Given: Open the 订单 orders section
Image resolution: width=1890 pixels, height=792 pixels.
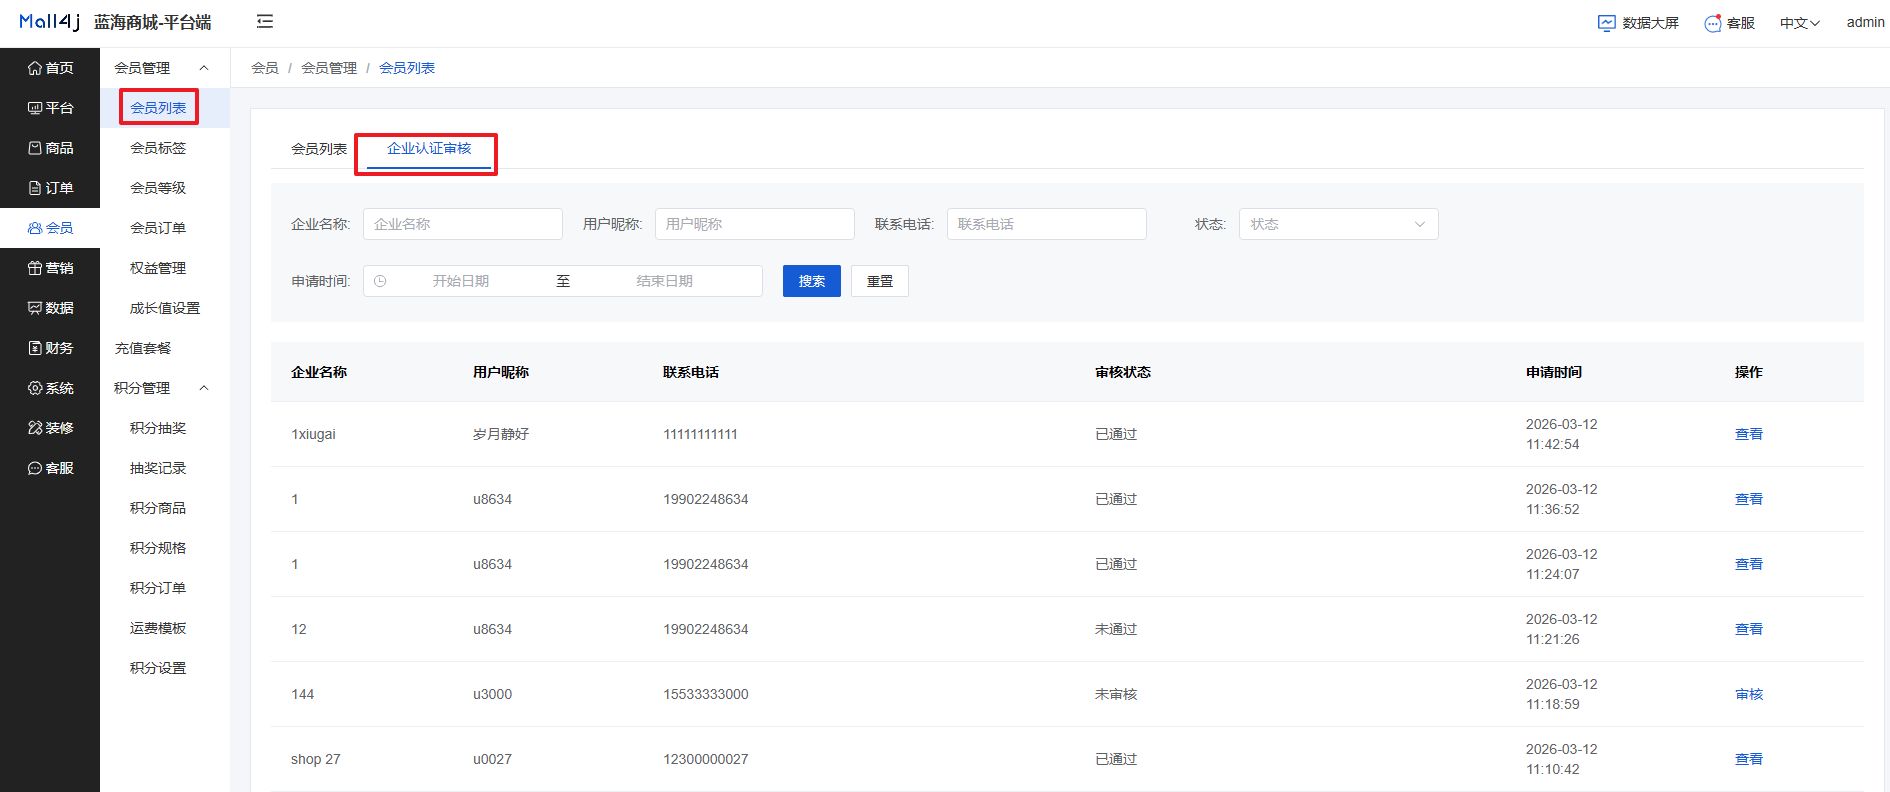Looking at the screenshot, I should point(50,188).
